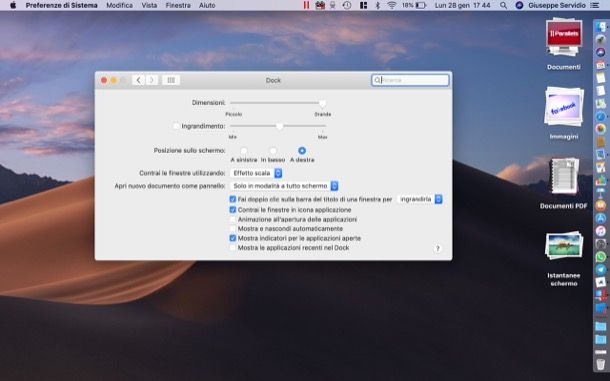Select the A destra position radio button
Image resolution: width=610 pixels, height=381 pixels.
pos(302,150)
